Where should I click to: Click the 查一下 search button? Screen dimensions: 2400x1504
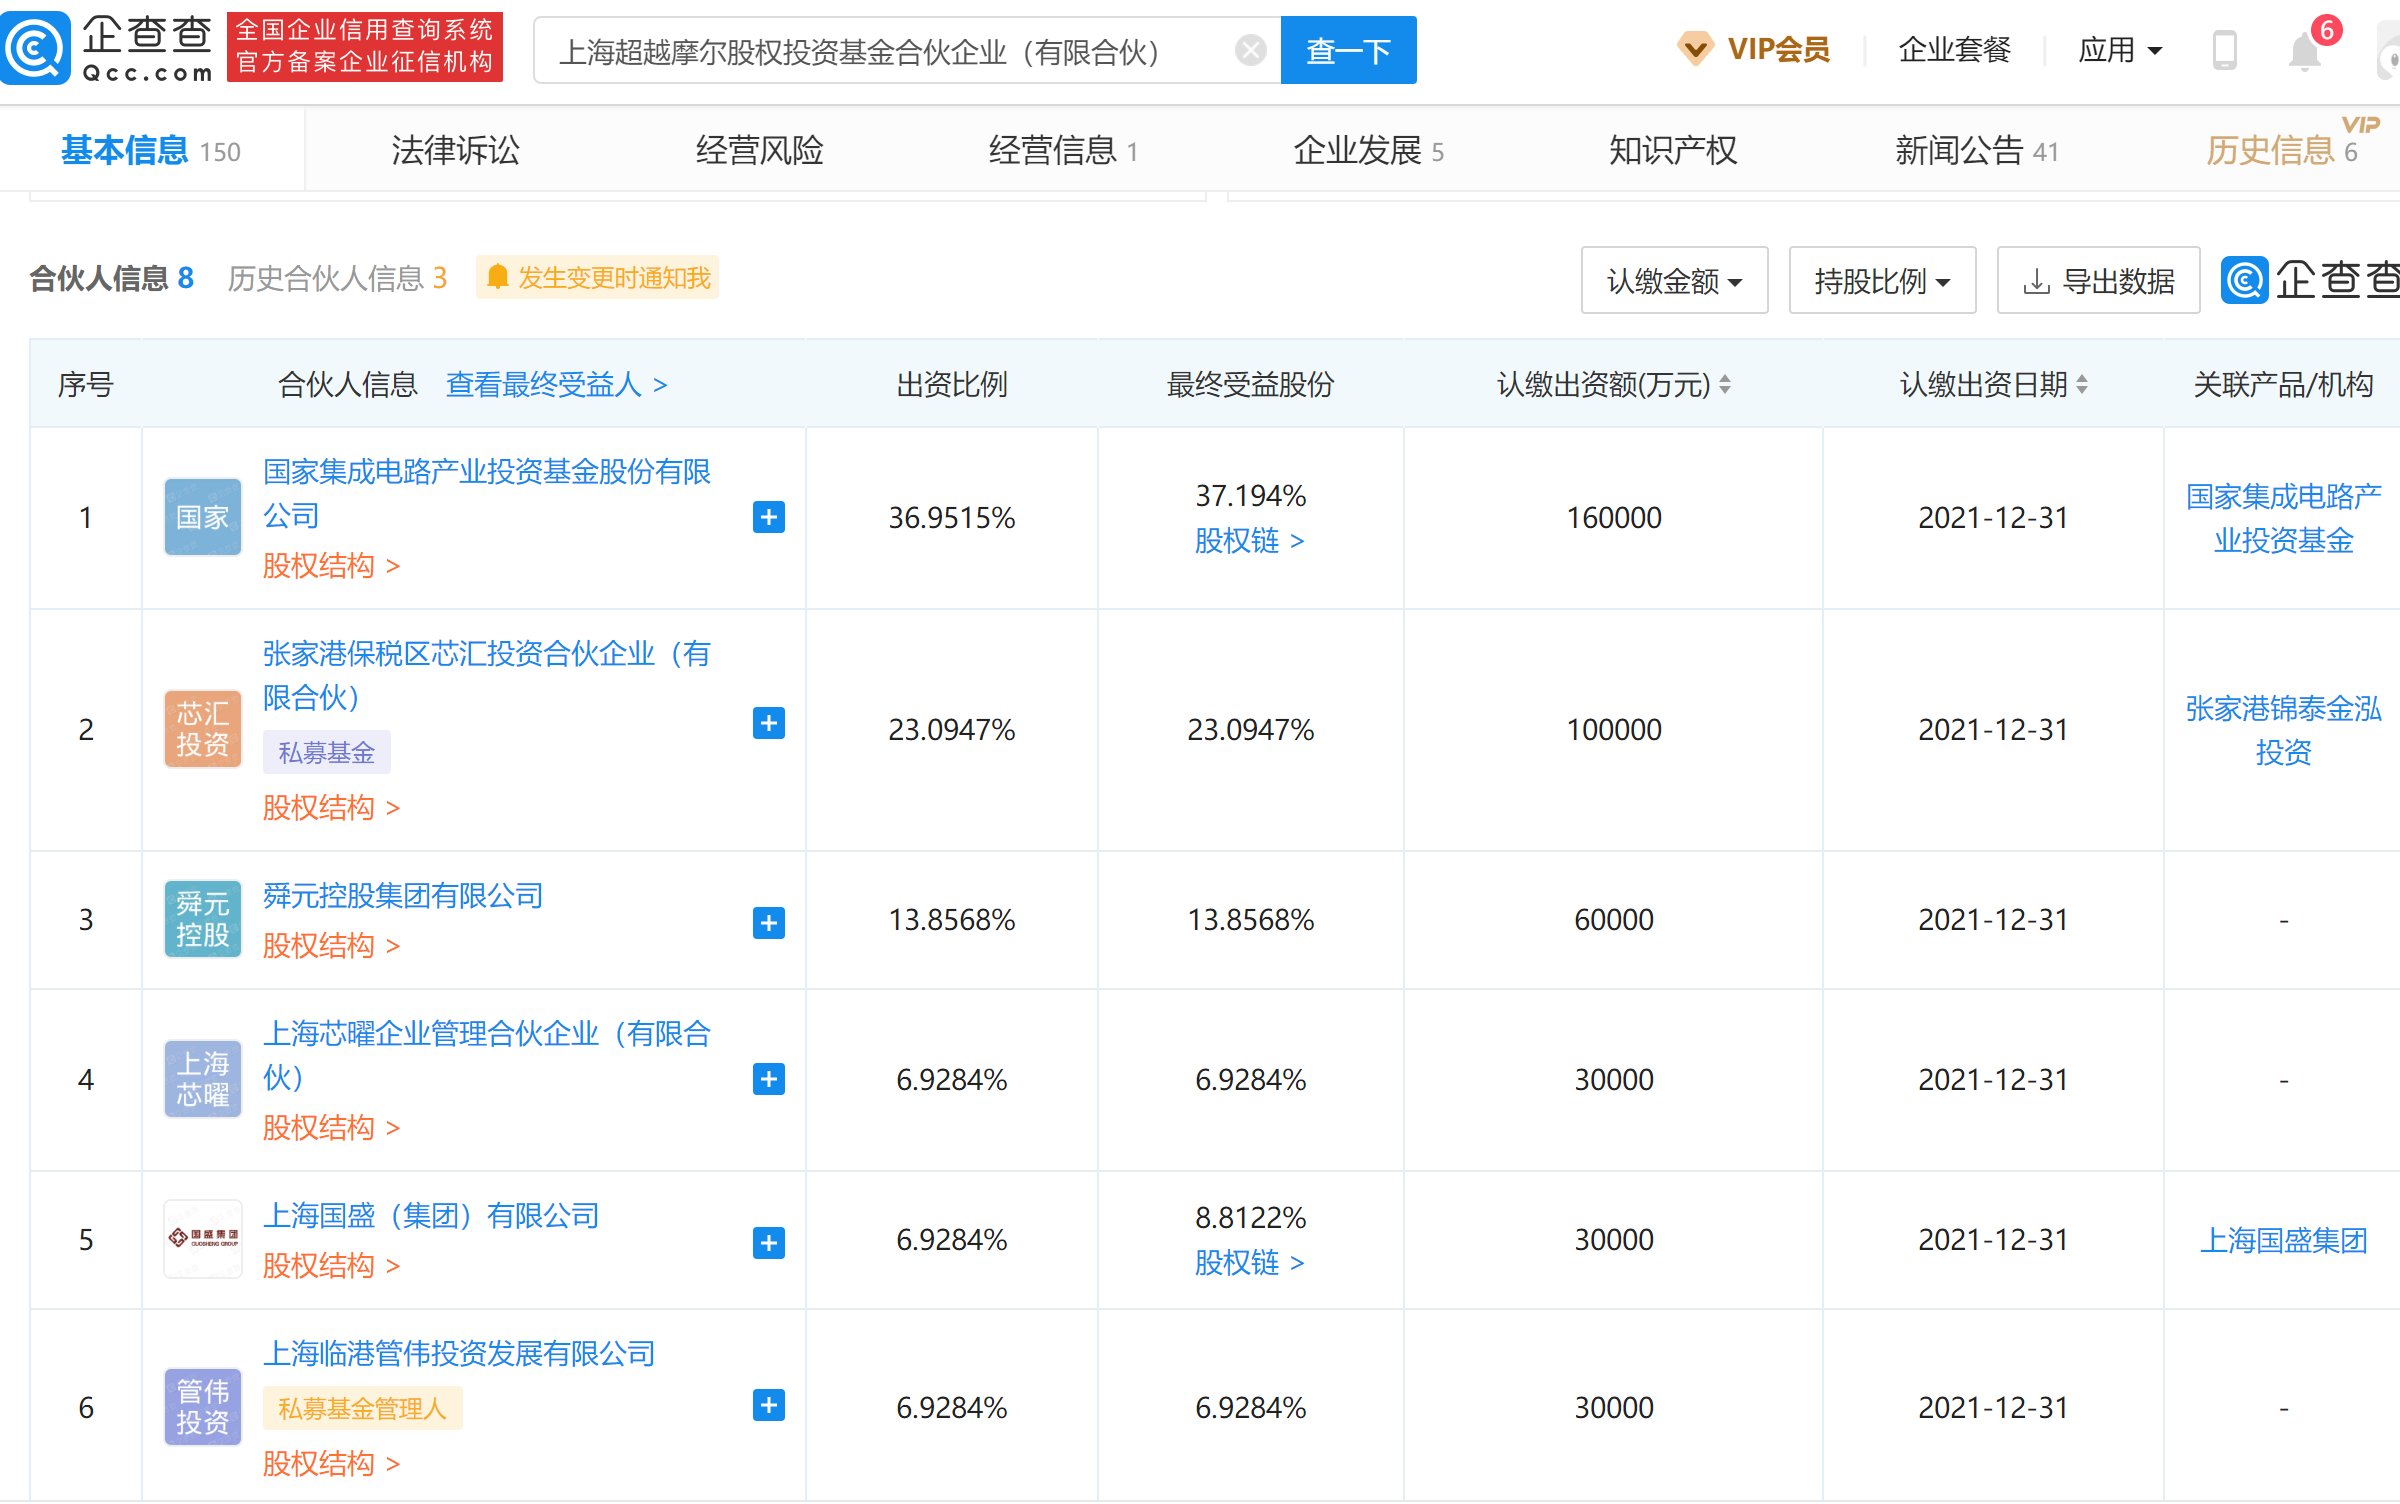[x=1348, y=50]
